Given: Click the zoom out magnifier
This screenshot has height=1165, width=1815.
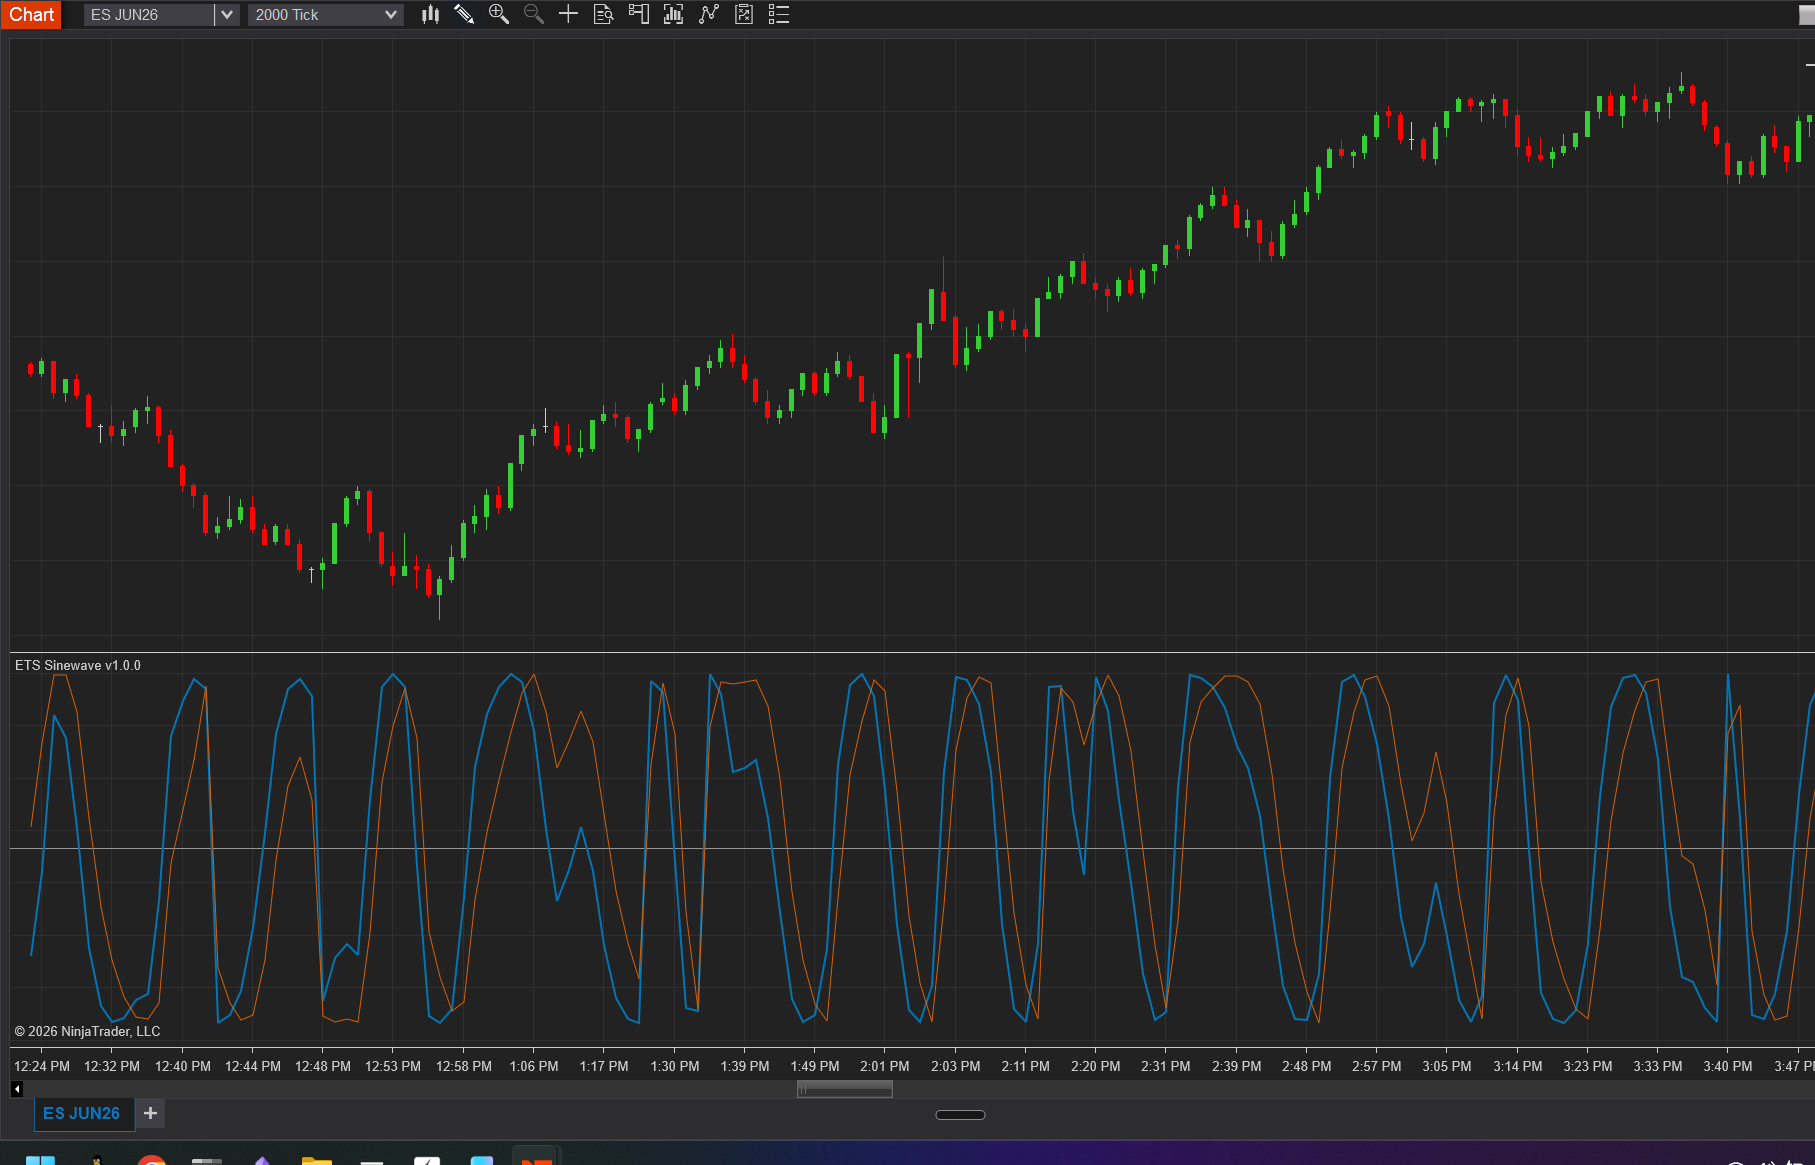Looking at the screenshot, I should [x=533, y=14].
